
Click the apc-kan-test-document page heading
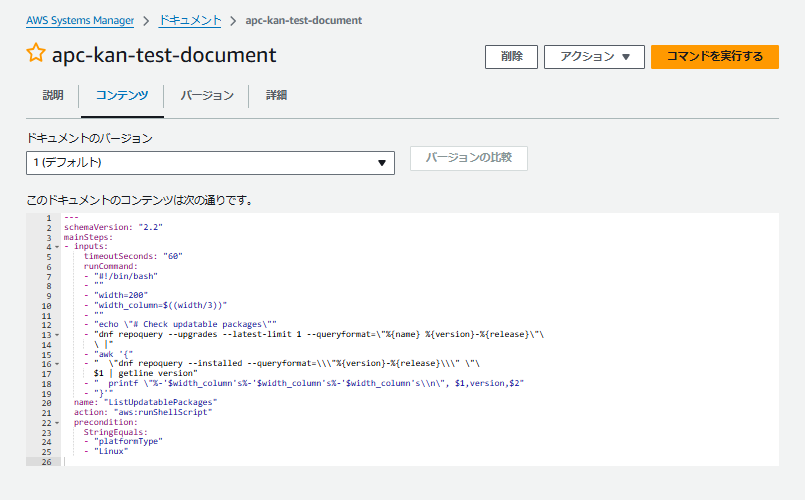164,54
